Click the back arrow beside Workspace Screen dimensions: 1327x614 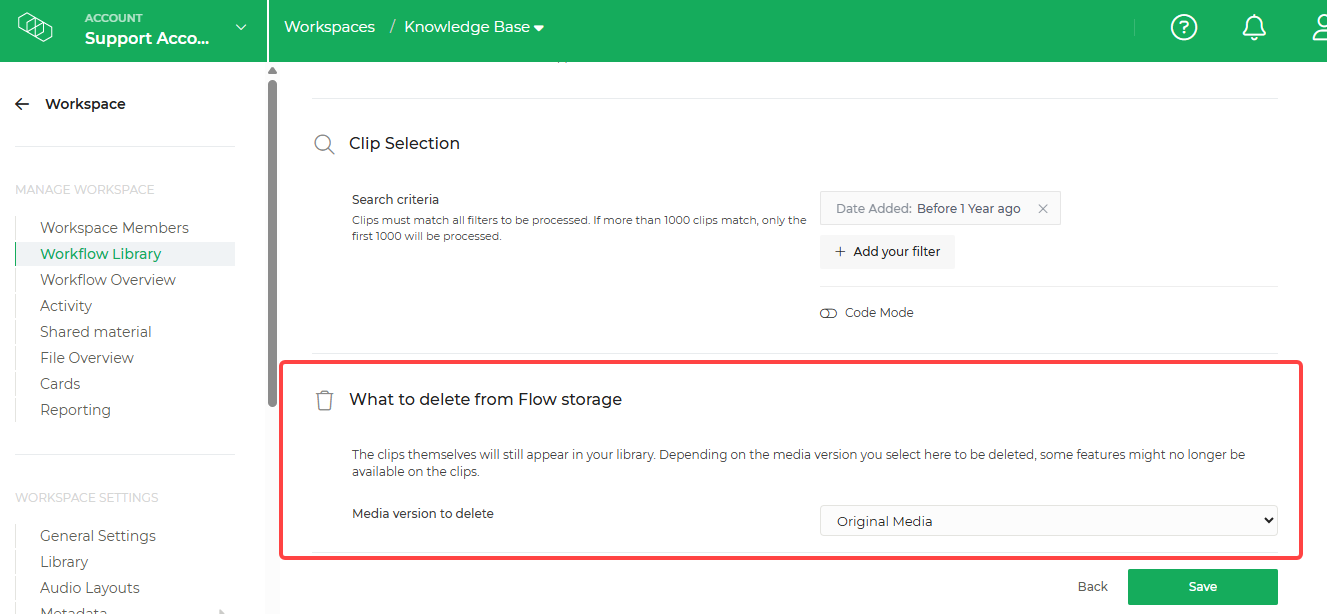click(x=22, y=104)
